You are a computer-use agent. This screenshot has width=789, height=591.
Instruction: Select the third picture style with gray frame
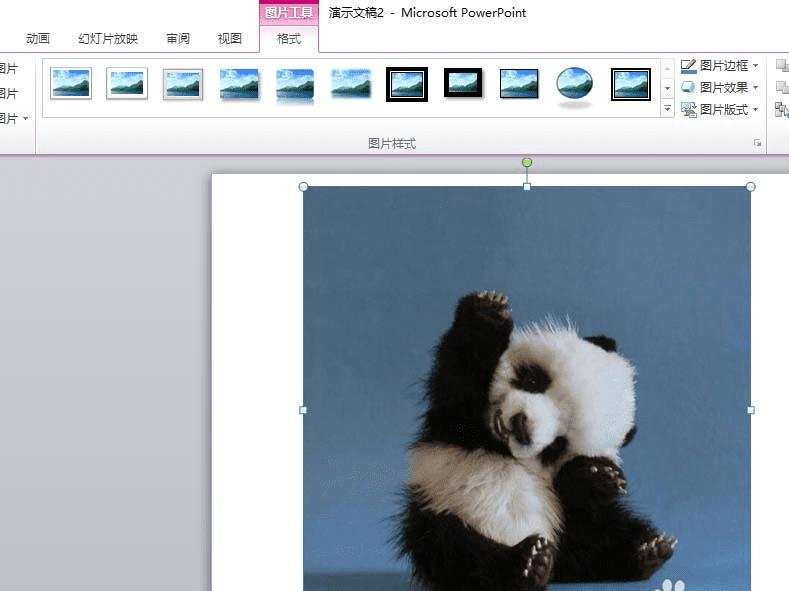(183, 84)
